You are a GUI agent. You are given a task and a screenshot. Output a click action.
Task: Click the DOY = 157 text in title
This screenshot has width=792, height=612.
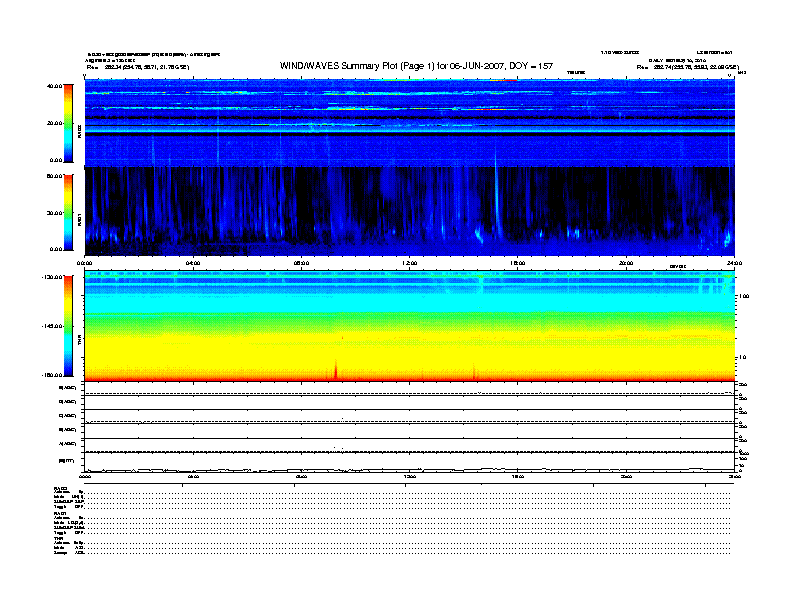point(531,66)
